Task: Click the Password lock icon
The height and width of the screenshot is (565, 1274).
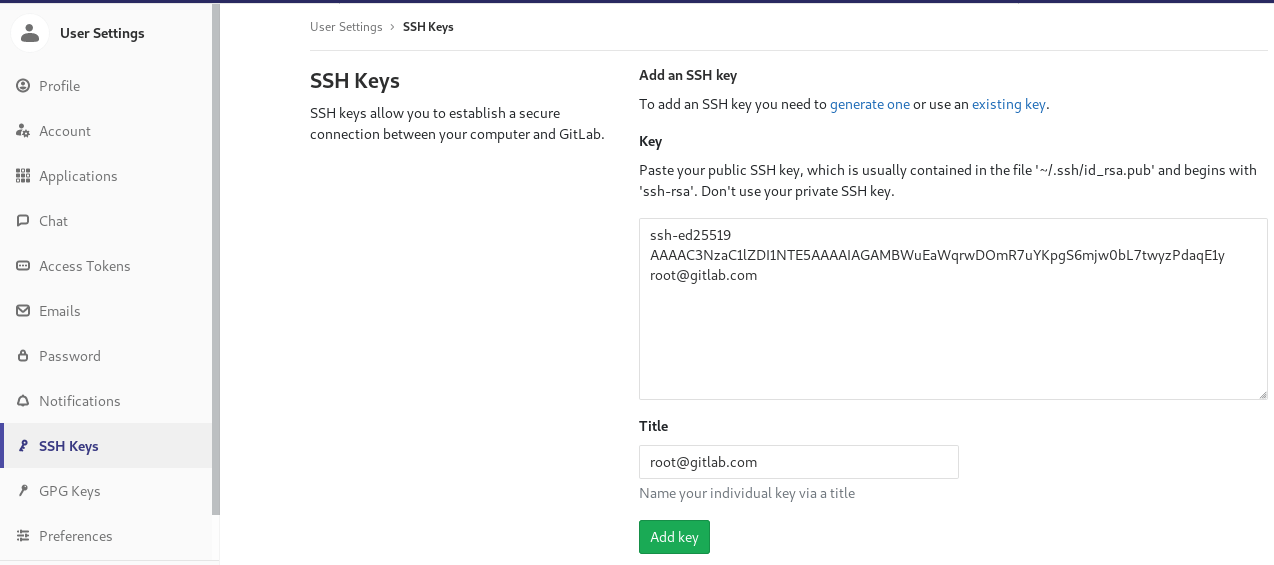Action: point(23,356)
